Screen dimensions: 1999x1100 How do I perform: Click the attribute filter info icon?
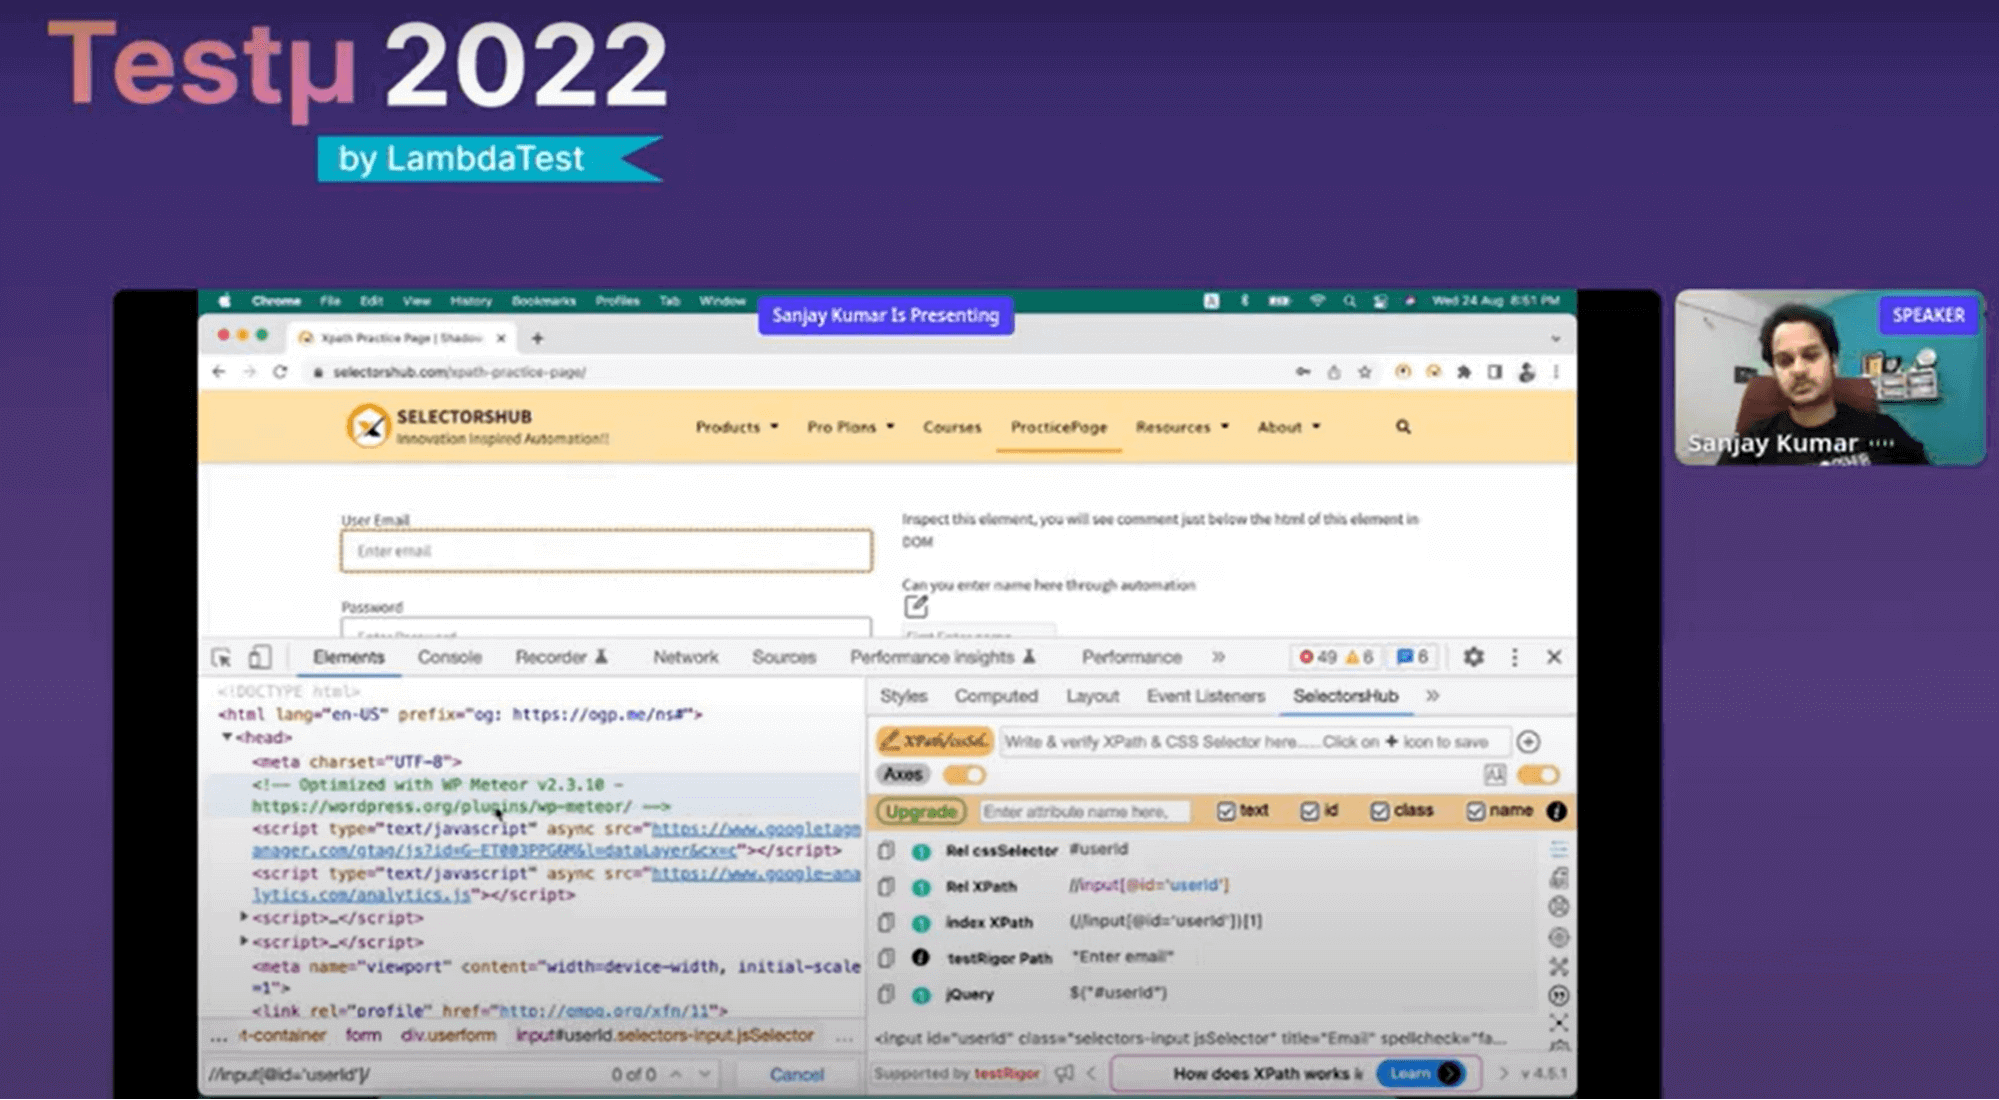[1556, 811]
